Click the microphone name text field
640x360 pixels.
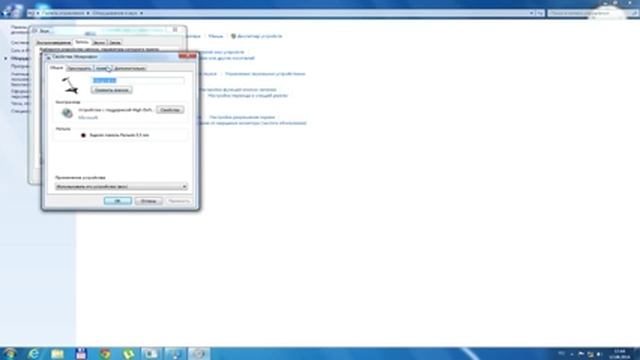click(x=138, y=80)
